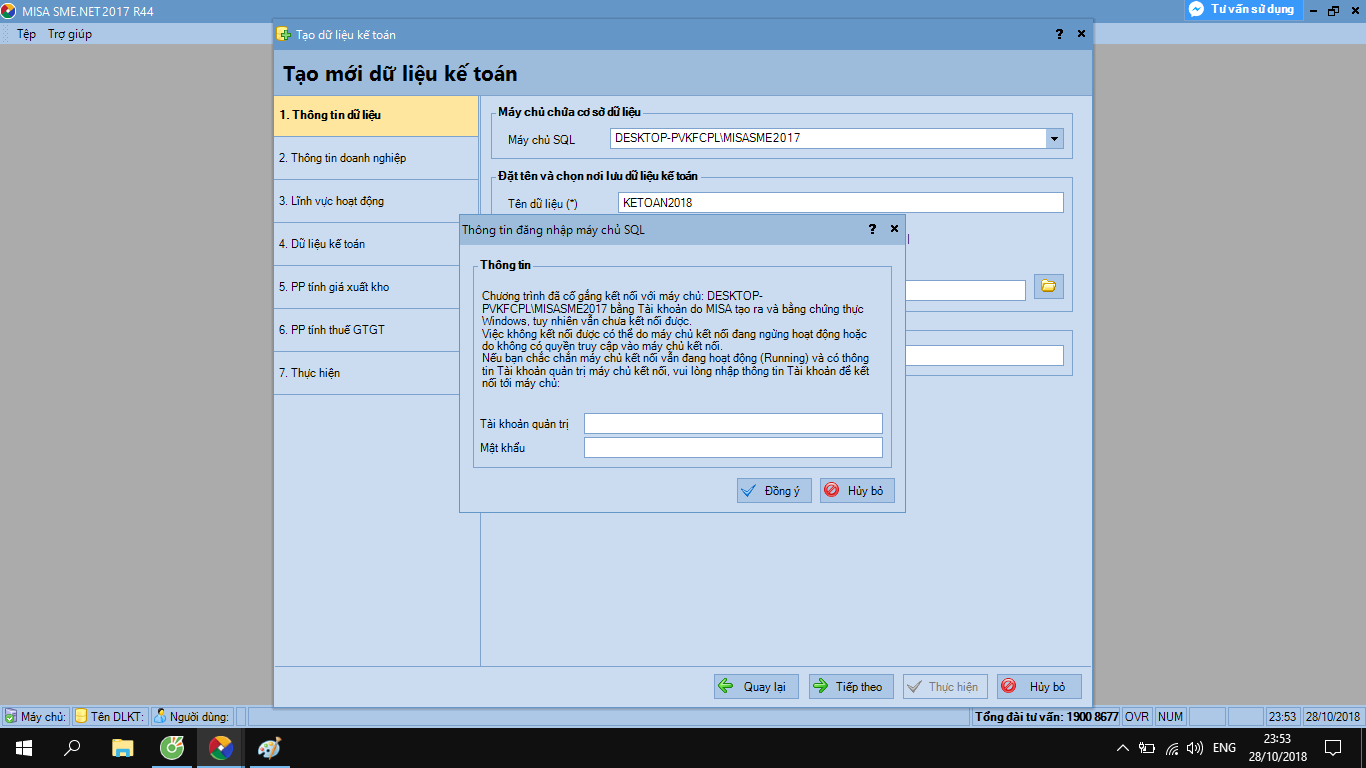Screen dimensions: 1366x768
Task: Click the folder browse icon for data location
Action: point(1048,286)
